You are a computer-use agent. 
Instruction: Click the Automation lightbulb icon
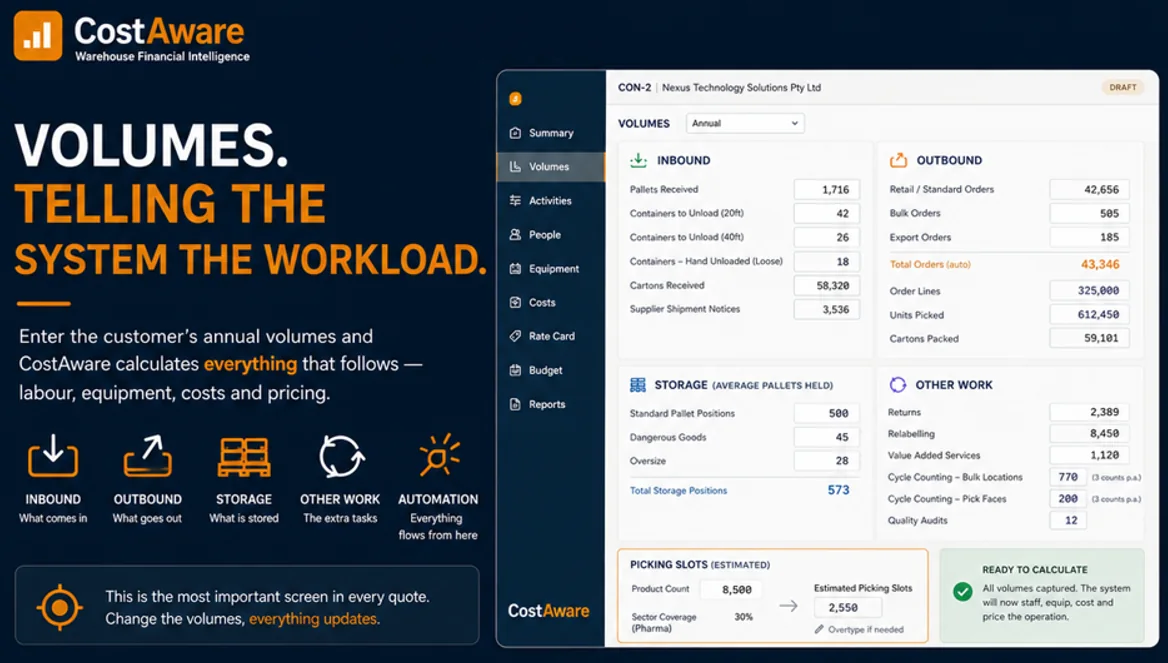pos(438,454)
